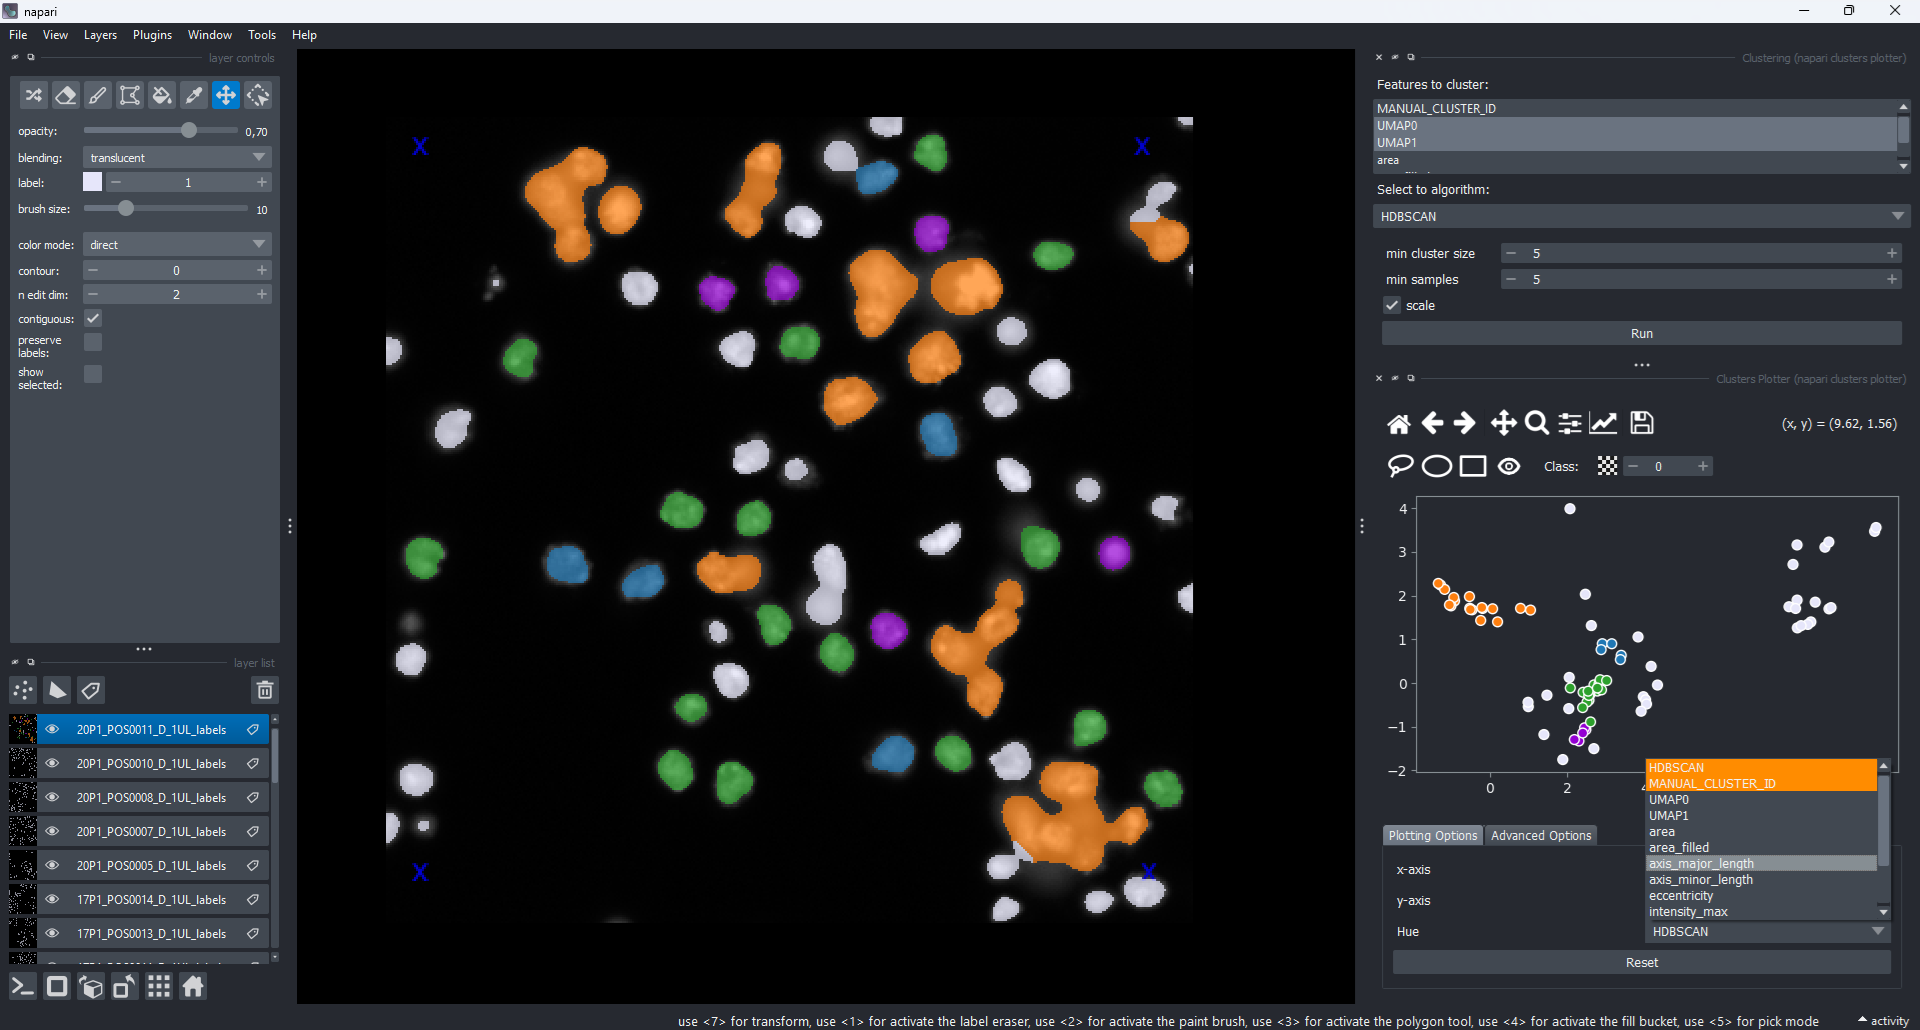Hide the 17P1_POS0014_D_1UL_labels layer
Image resolution: width=1920 pixels, height=1030 pixels.
click(52, 900)
